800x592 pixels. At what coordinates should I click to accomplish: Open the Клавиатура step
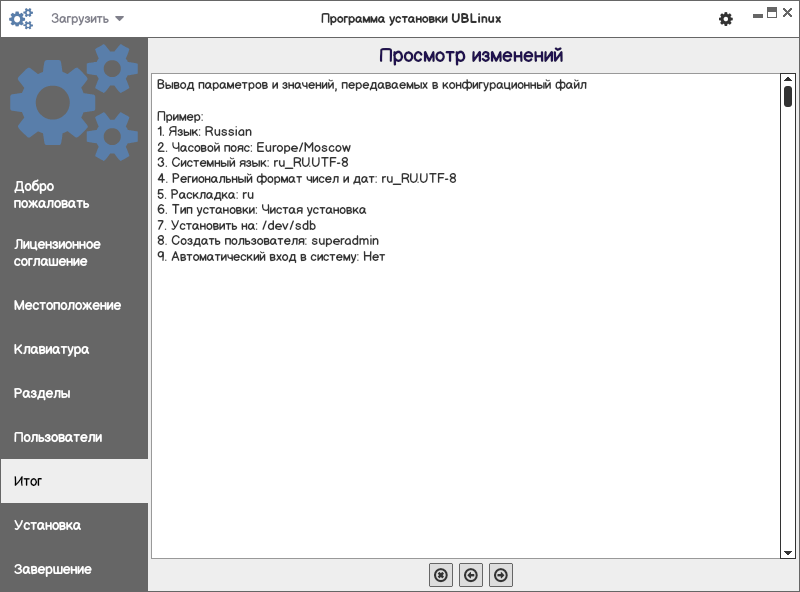coord(74,349)
